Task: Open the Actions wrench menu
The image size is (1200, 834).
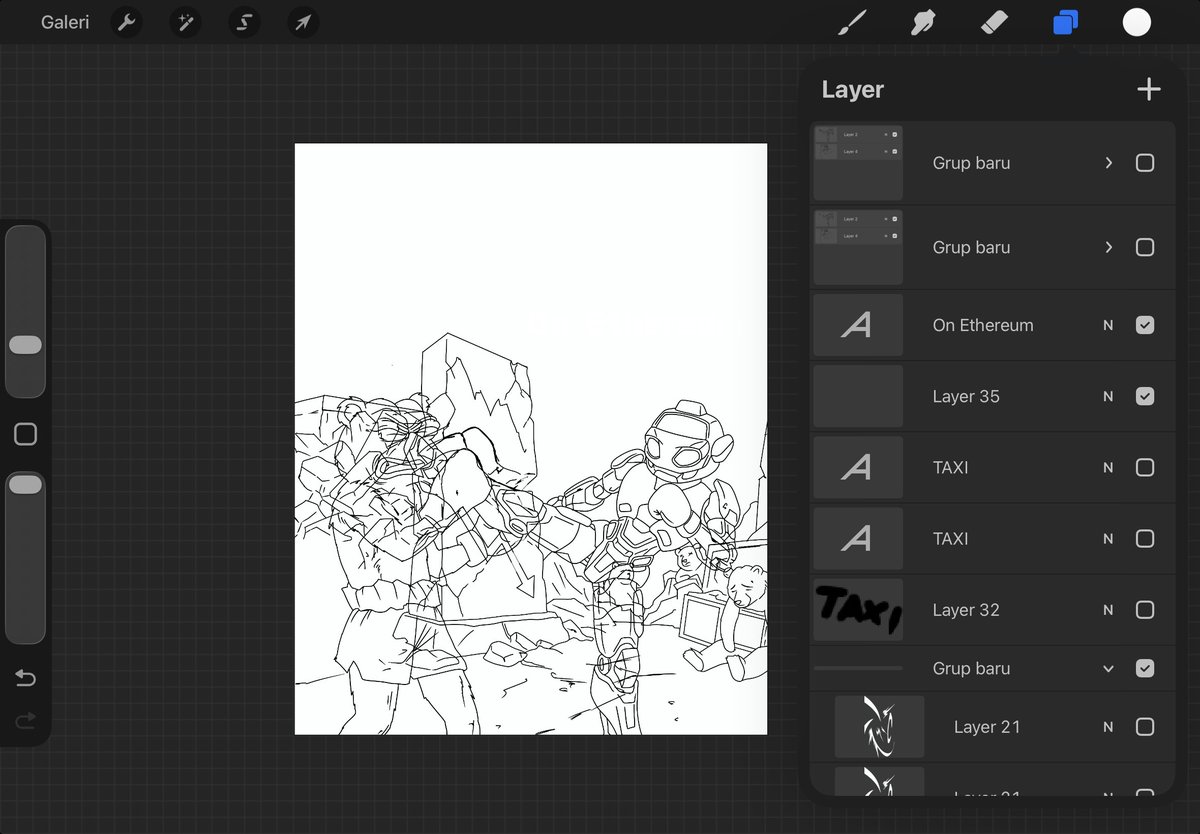Action: point(126,22)
